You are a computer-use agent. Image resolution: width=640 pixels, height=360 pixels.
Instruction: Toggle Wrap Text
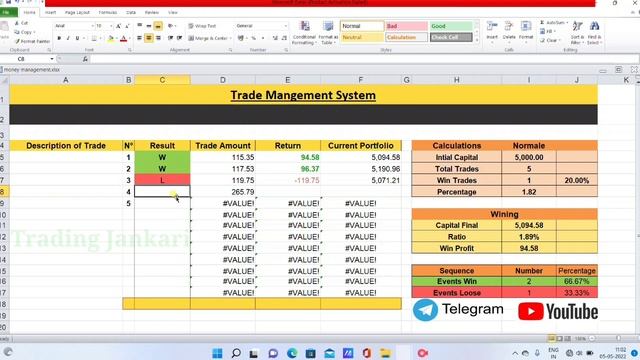click(202, 26)
